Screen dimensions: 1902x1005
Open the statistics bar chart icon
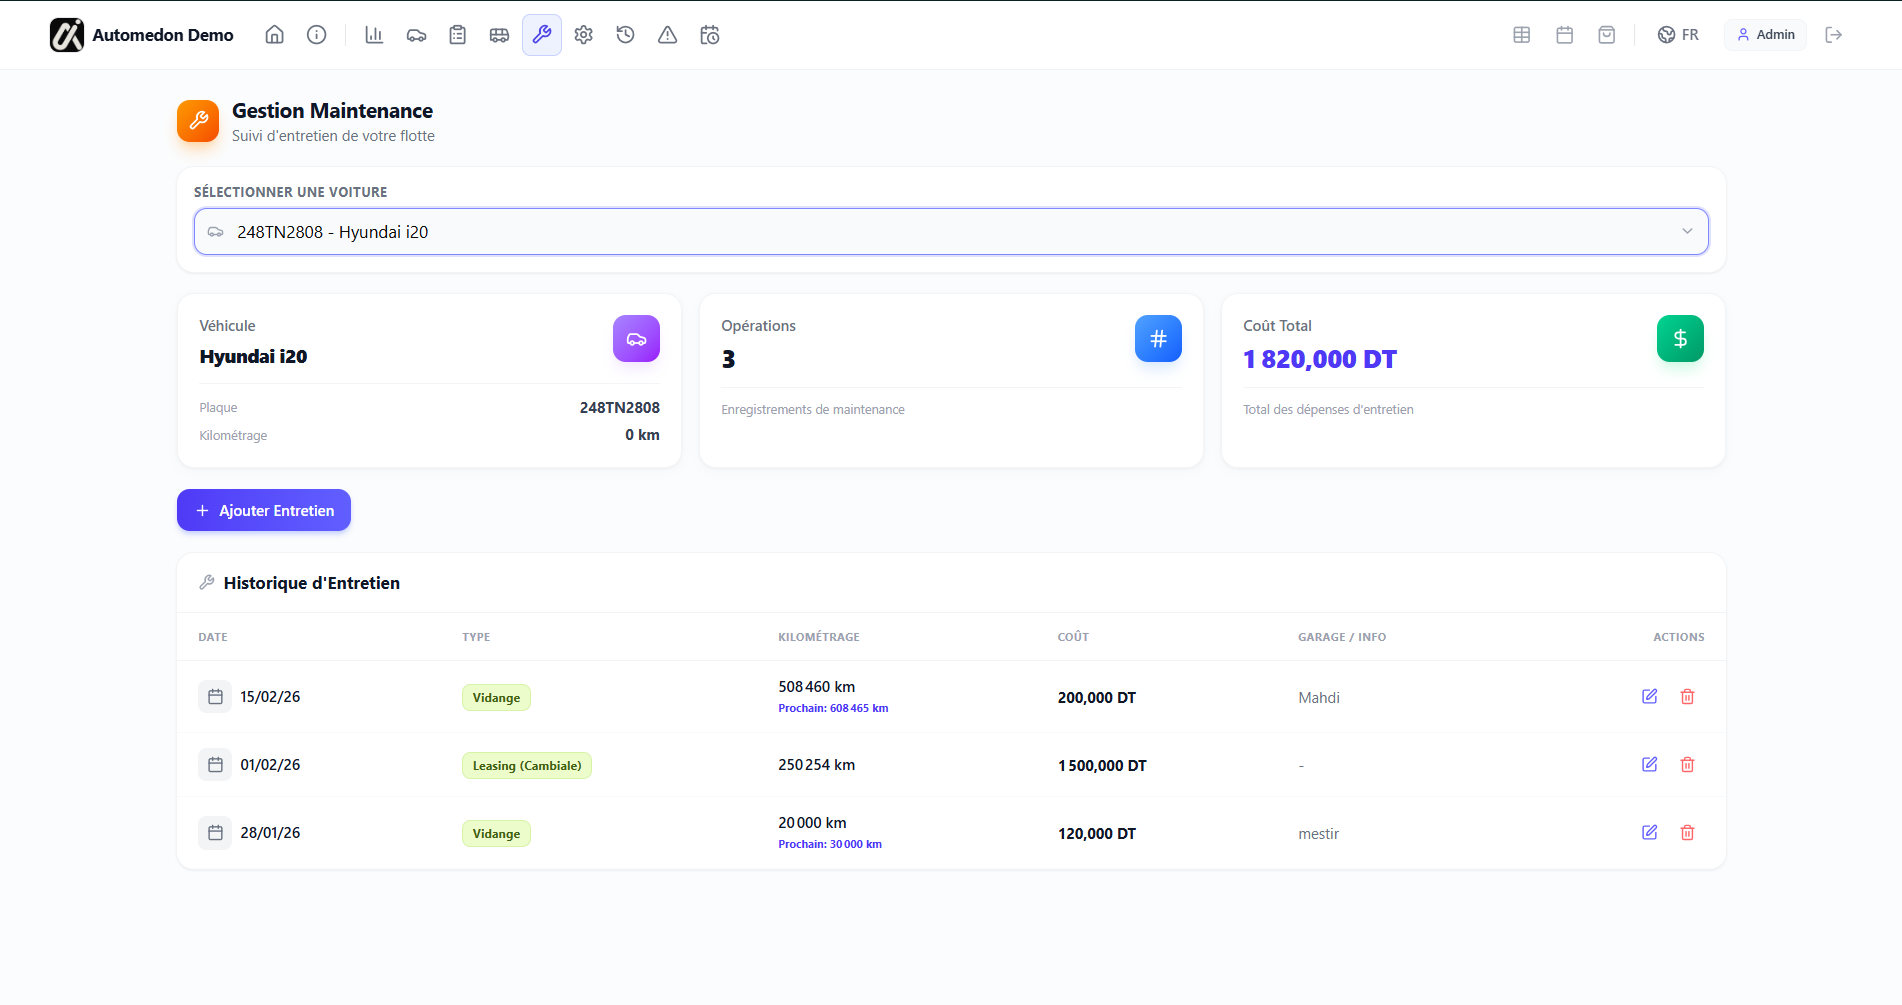pyautogui.click(x=374, y=34)
